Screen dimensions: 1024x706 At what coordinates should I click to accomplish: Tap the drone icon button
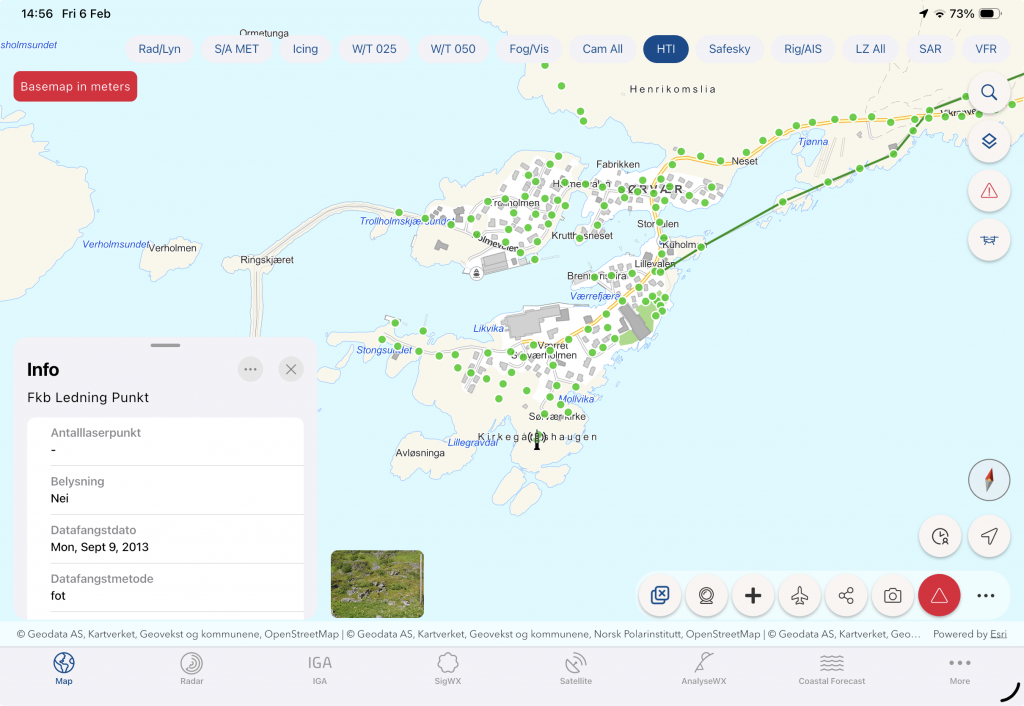[x=989, y=240]
